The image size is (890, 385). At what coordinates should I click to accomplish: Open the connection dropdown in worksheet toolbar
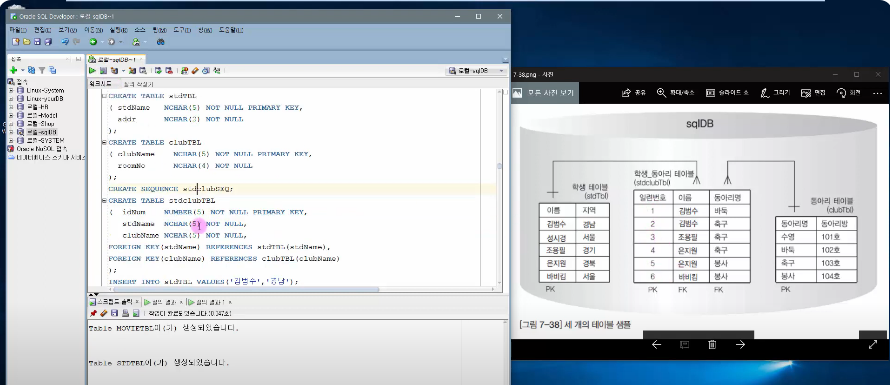pyautogui.click(x=477, y=70)
